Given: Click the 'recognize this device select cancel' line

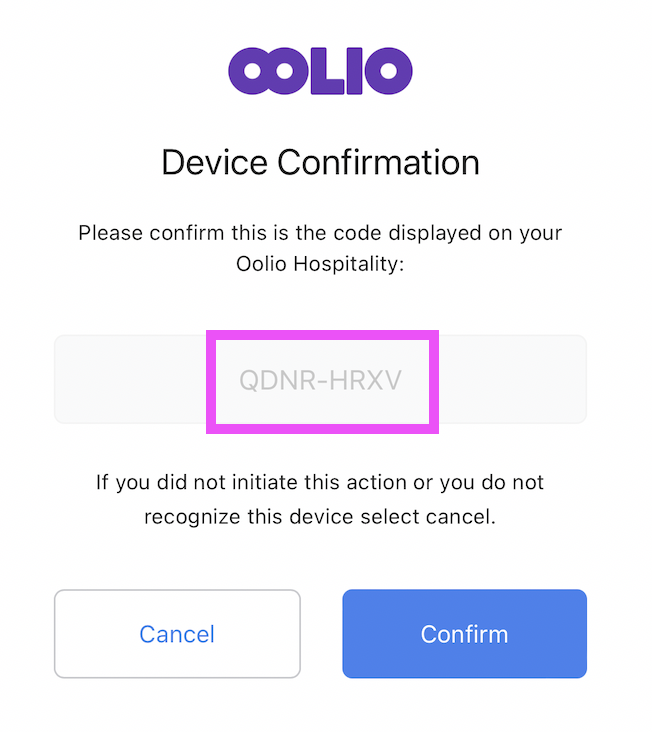Looking at the screenshot, I should point(320,517).
